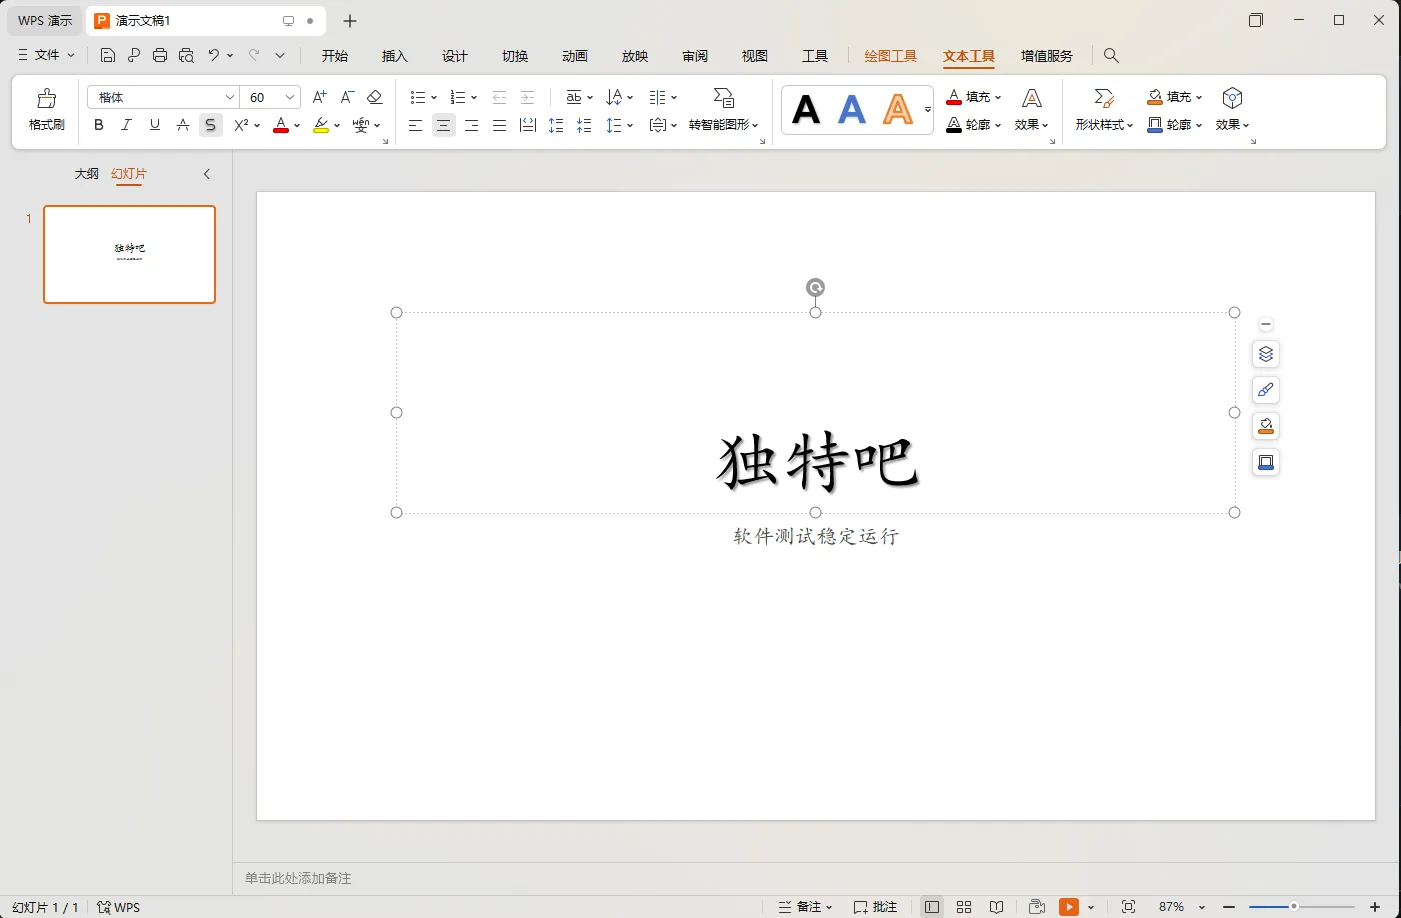
Task: Toggle bold on the selected text
Action: [x=98, y=125]
